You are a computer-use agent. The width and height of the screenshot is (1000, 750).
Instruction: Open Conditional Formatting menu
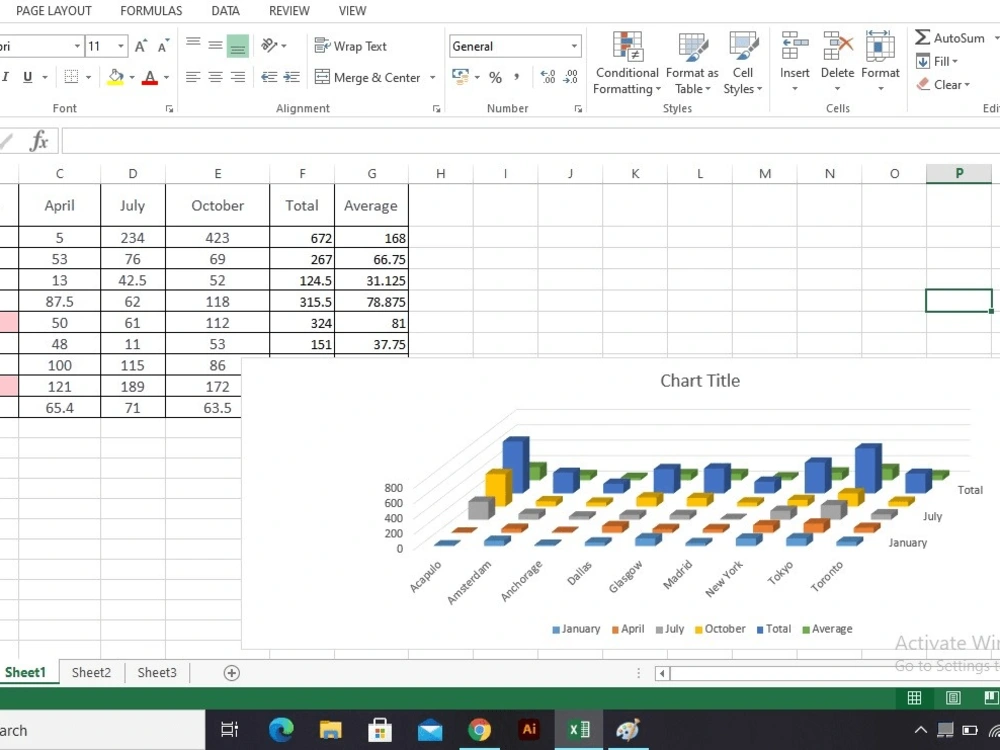coord(627,63)
